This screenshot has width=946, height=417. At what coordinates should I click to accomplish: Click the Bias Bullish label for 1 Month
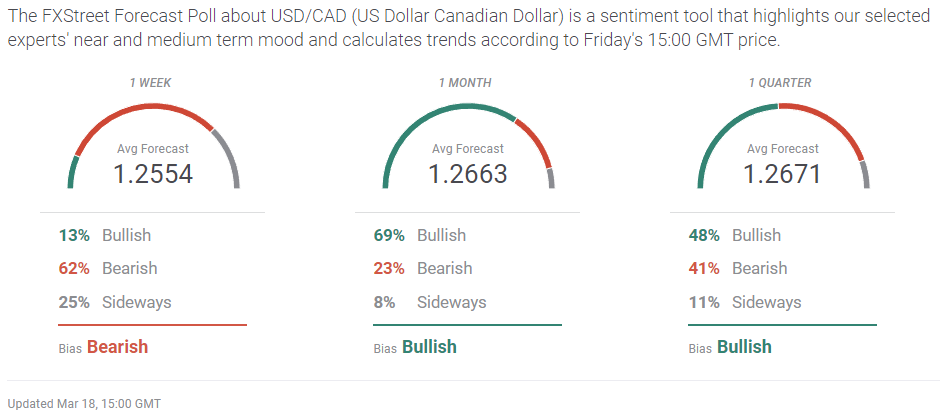tap(415, 347)
